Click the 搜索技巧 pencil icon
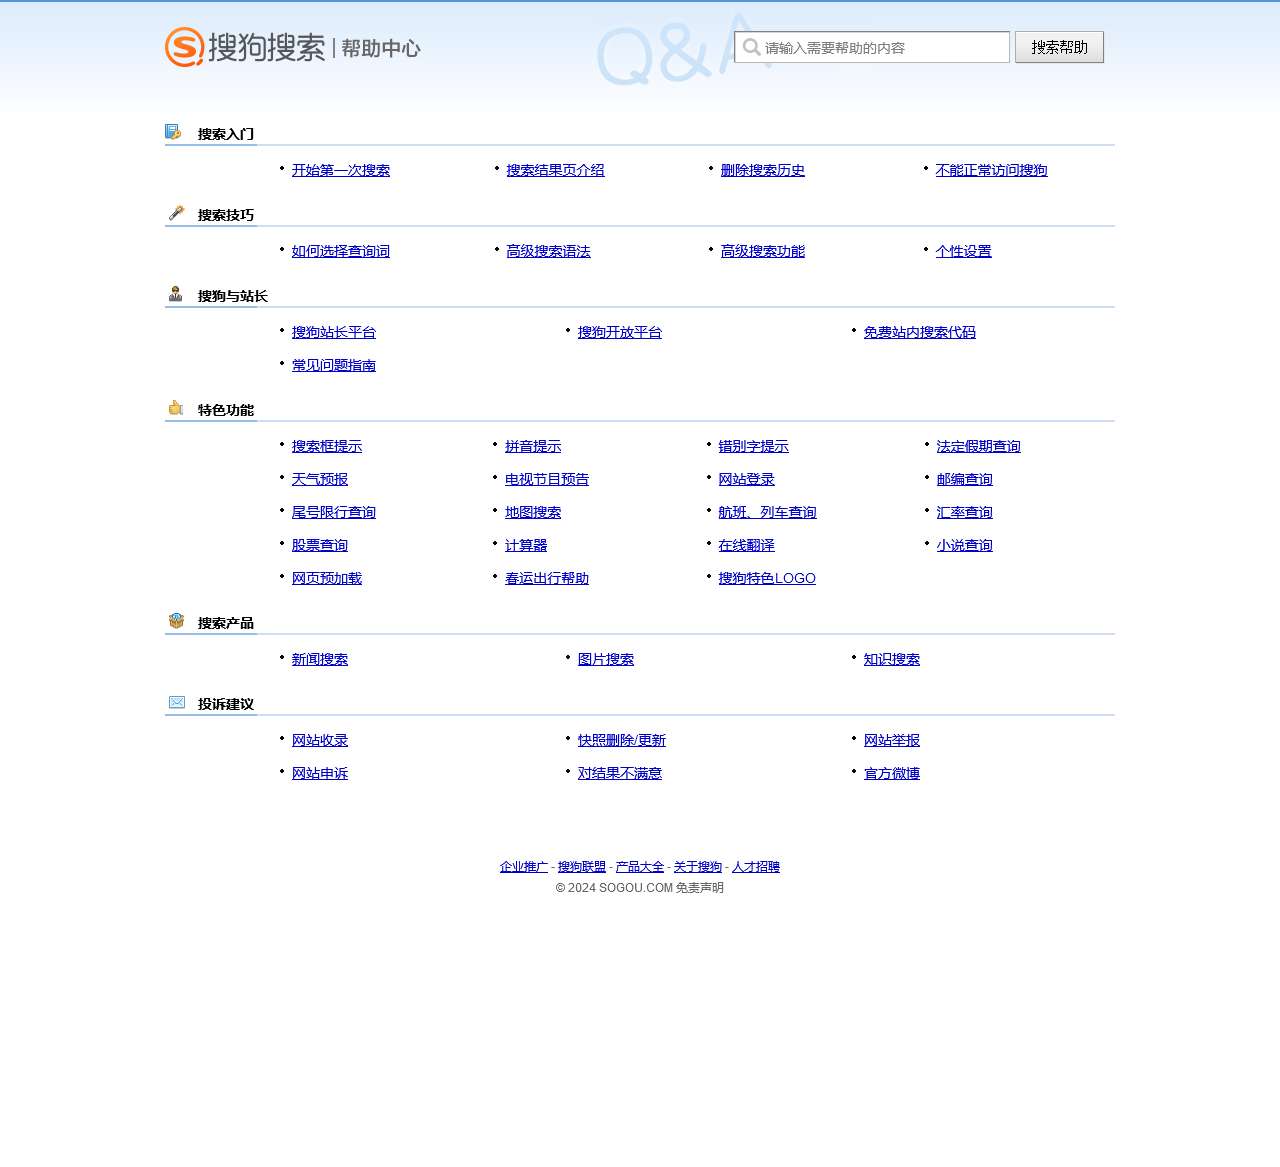The image size is (1280, 1167). [177, 213]
